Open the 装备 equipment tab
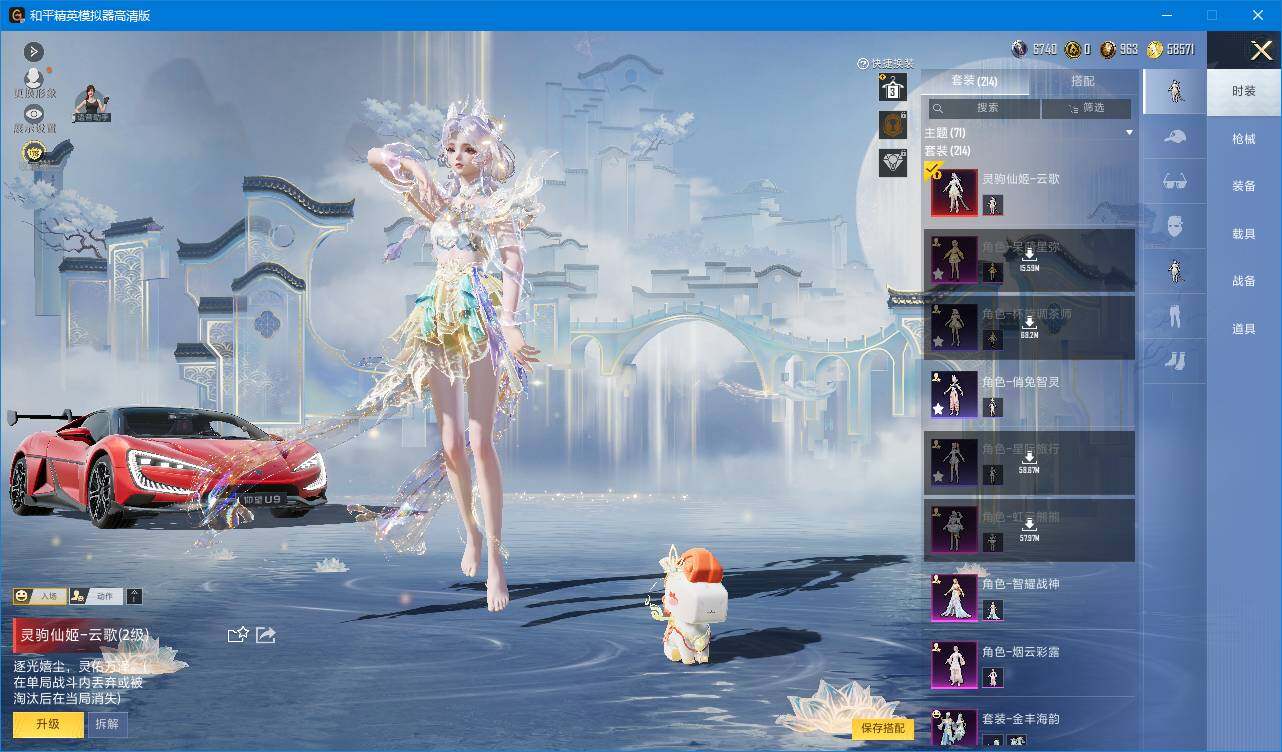This screenshot has width=1282, height=752. (1244, 186)
